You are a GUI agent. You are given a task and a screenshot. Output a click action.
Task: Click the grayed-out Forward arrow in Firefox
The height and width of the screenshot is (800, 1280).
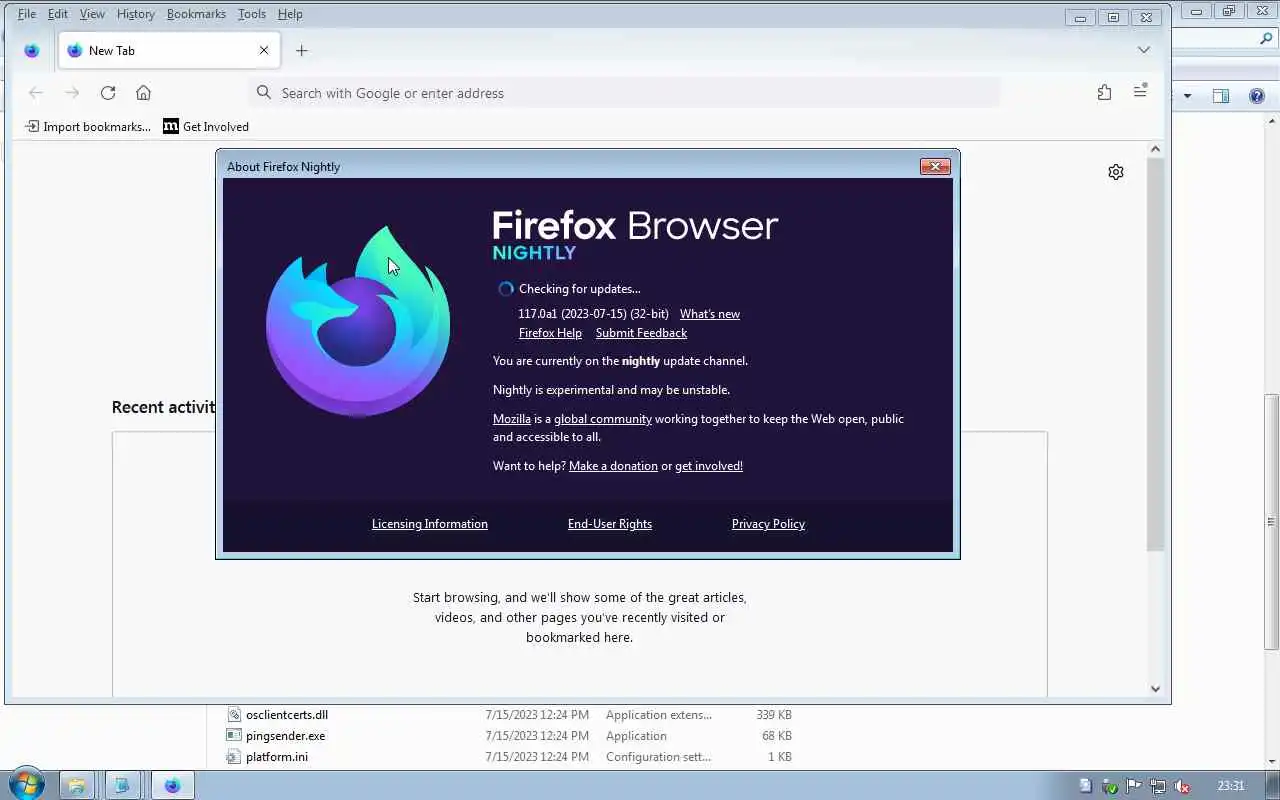click(x=72, y=93)
